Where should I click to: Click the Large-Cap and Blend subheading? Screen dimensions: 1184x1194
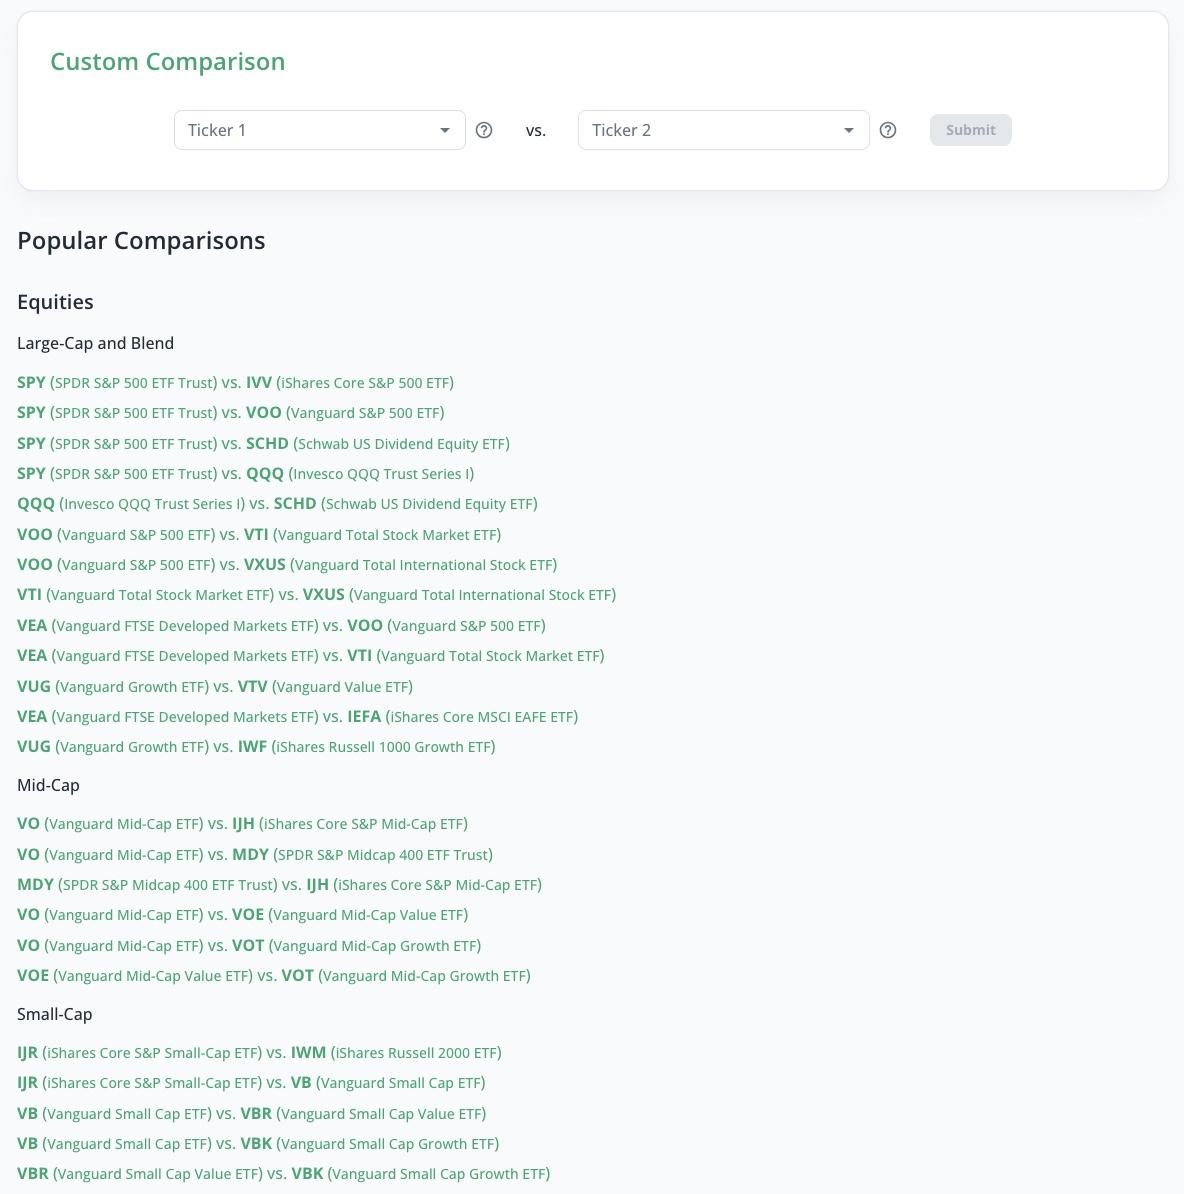point(95,343)
